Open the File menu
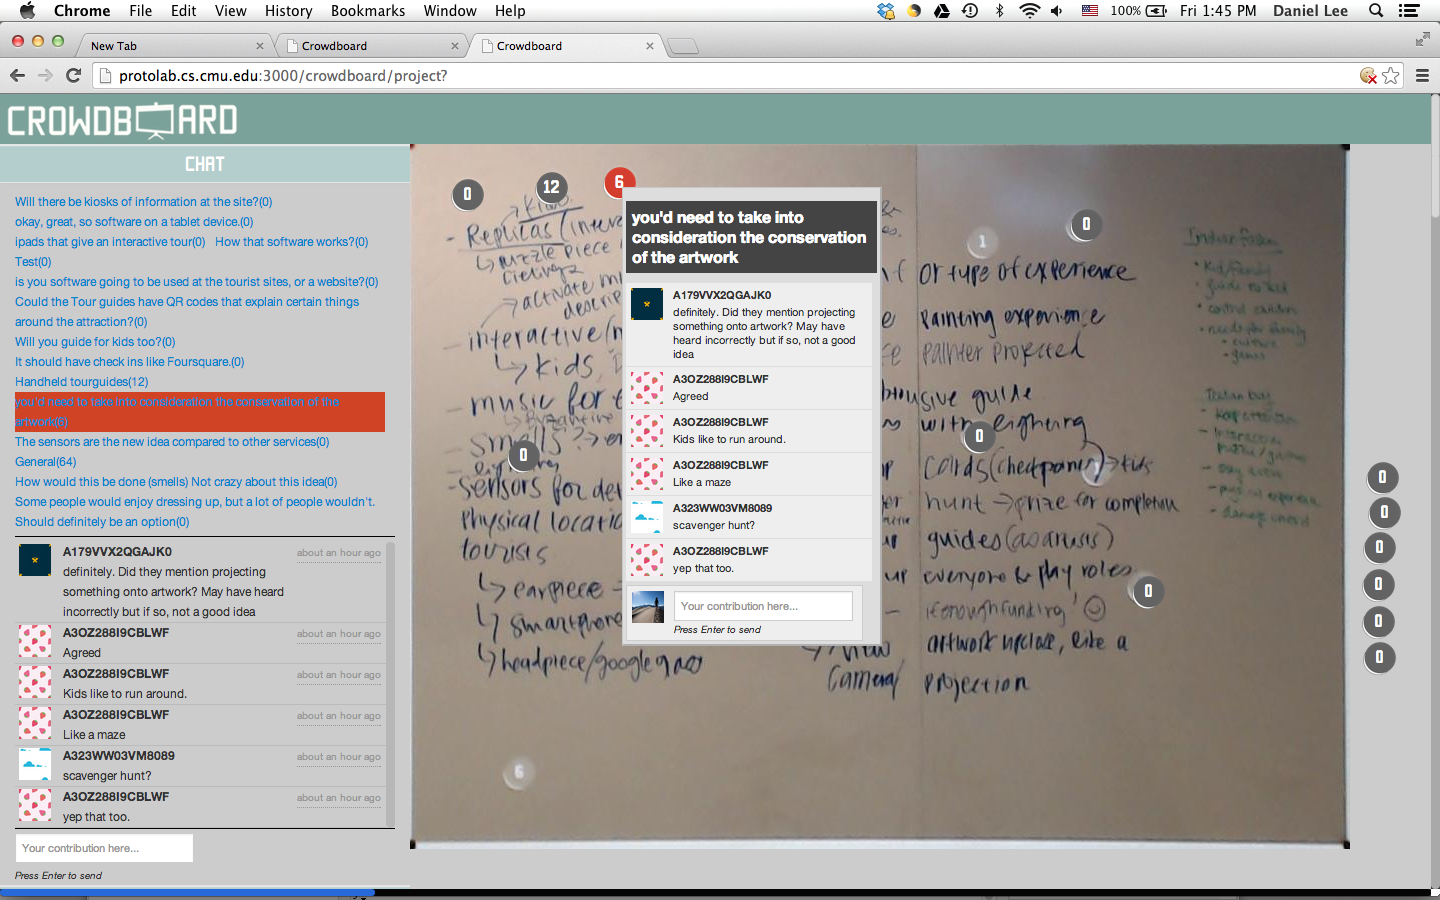 tap(141, 11)
